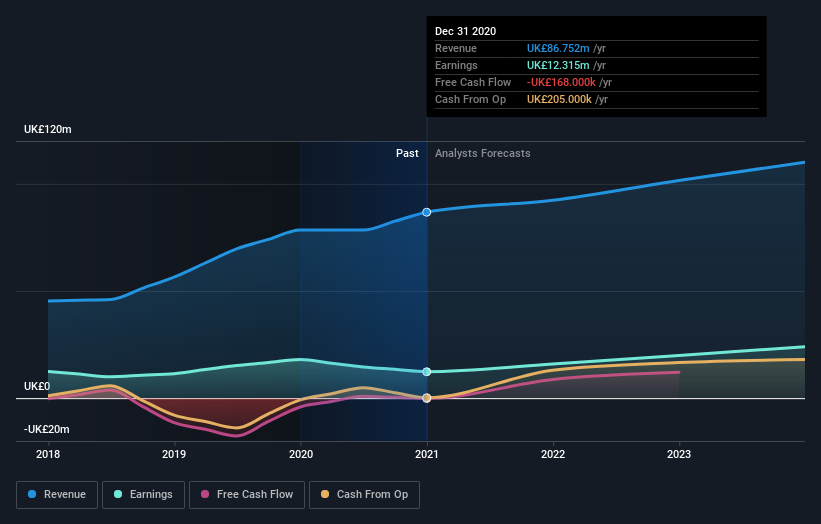
Task: Toggle the Revenue legend button
Action: pos(57,495)
